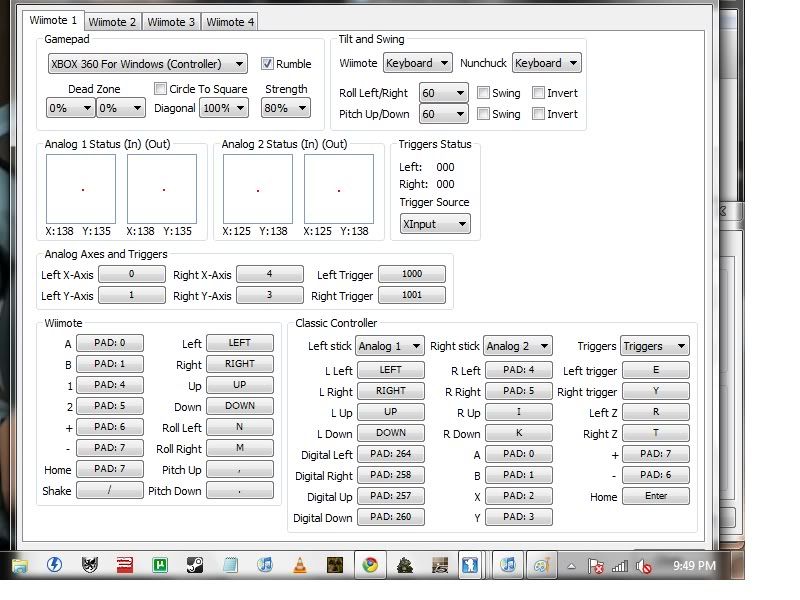The height and width of the screenshot is (600, 800).
Task: Switch to the Wiimote 4 tab
Action: [230, 22]
